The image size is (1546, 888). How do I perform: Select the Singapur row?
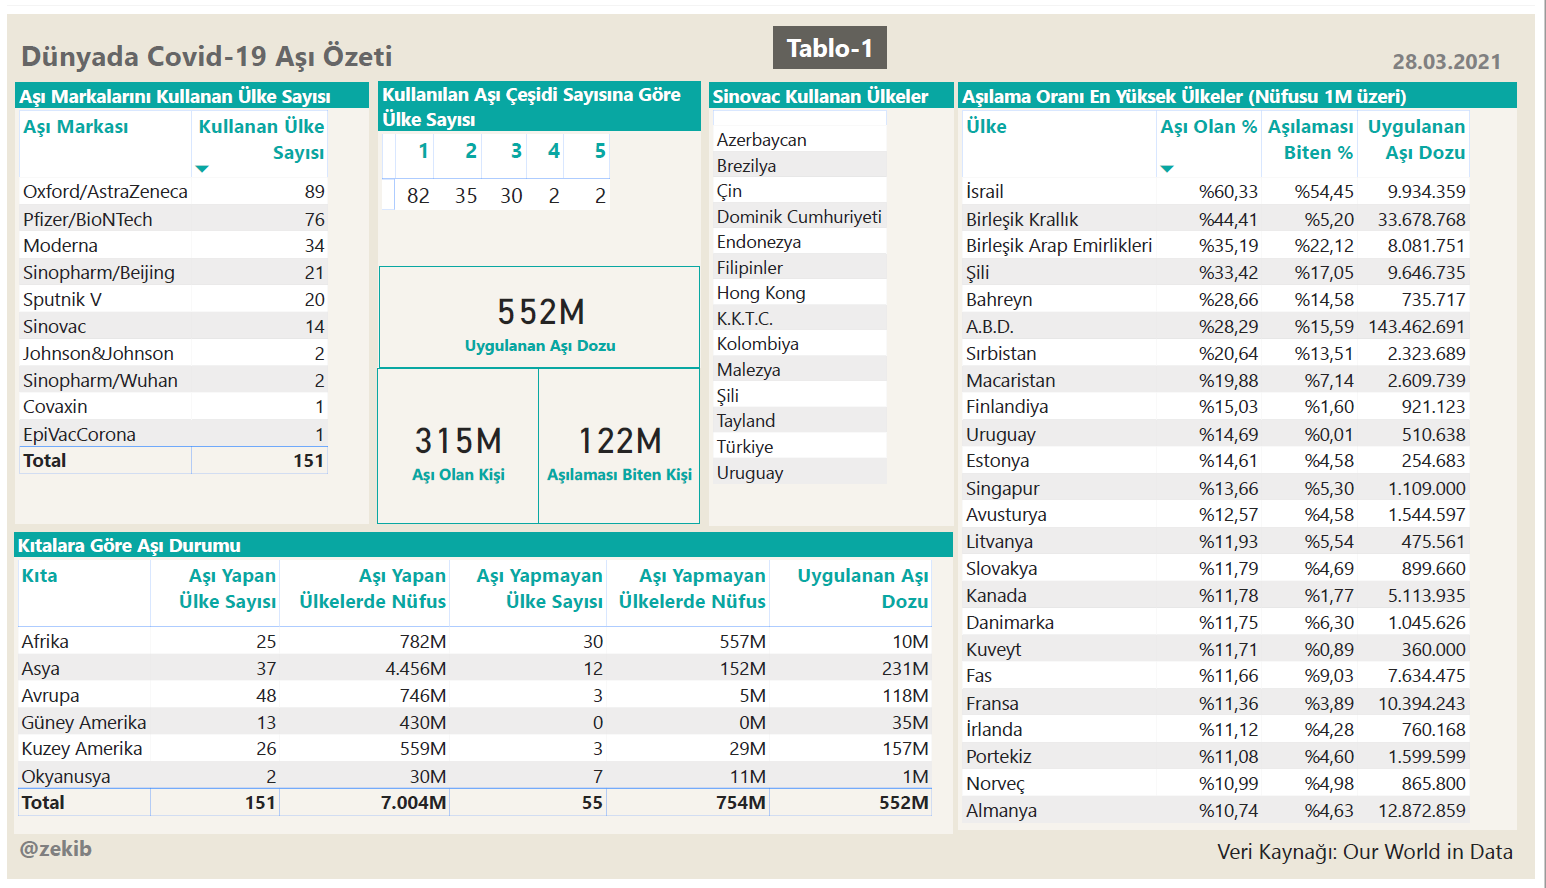1216,489
